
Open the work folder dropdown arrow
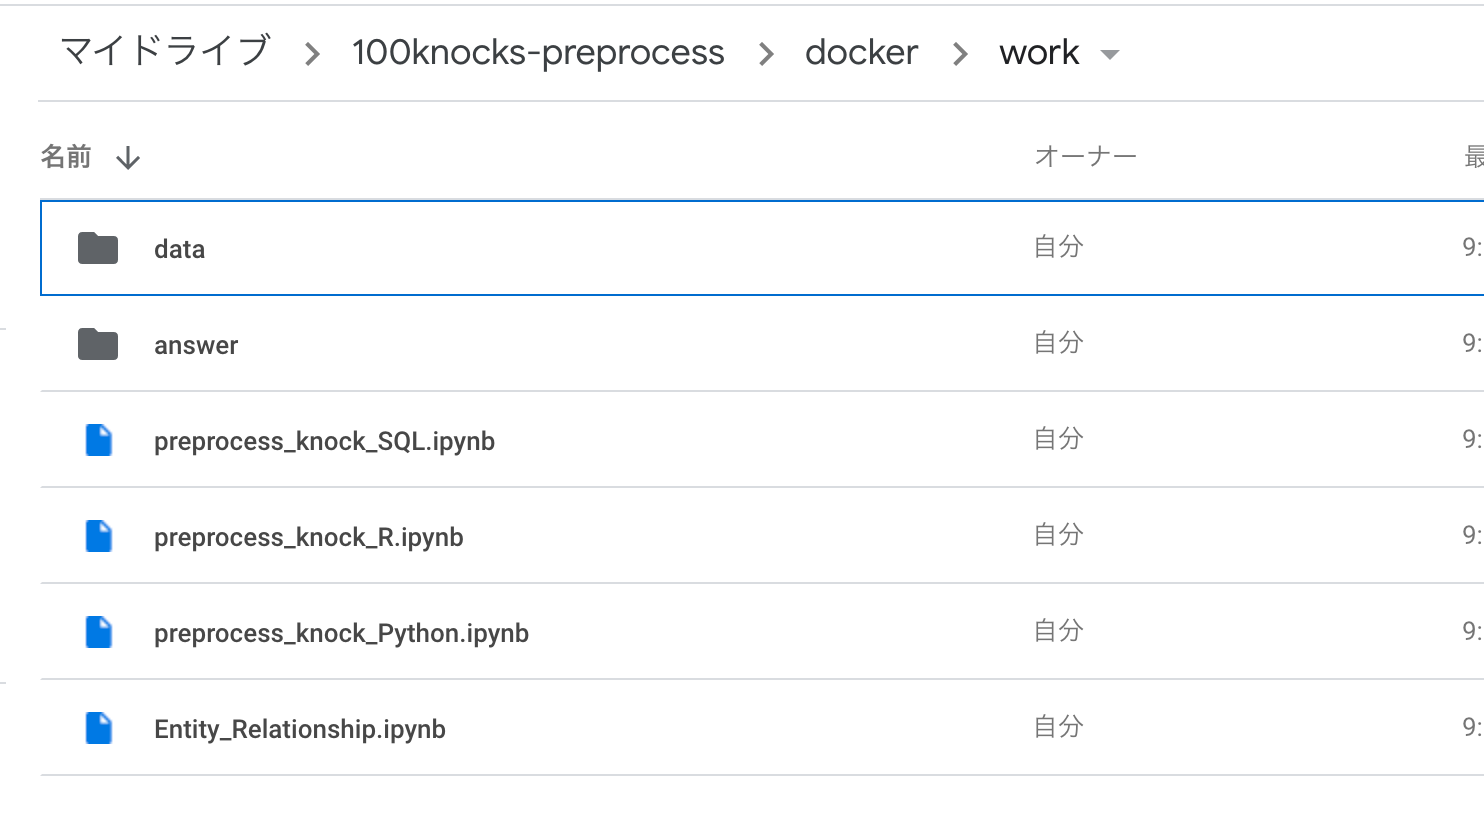[1110, 54]
